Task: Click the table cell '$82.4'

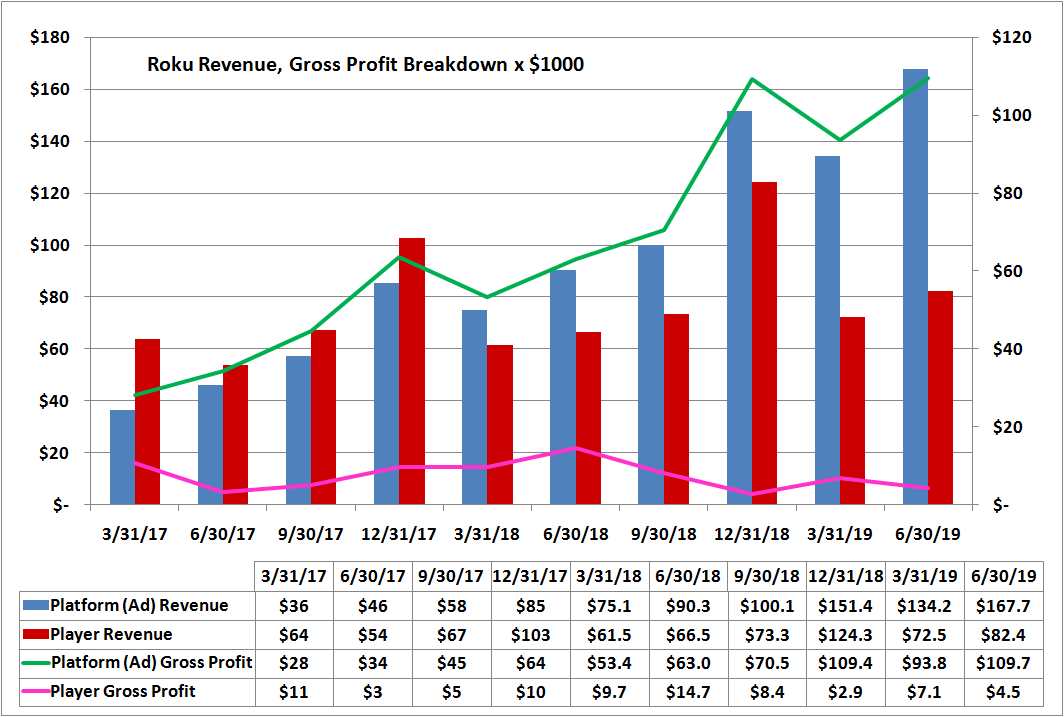Action: (x=1003, y=635)
